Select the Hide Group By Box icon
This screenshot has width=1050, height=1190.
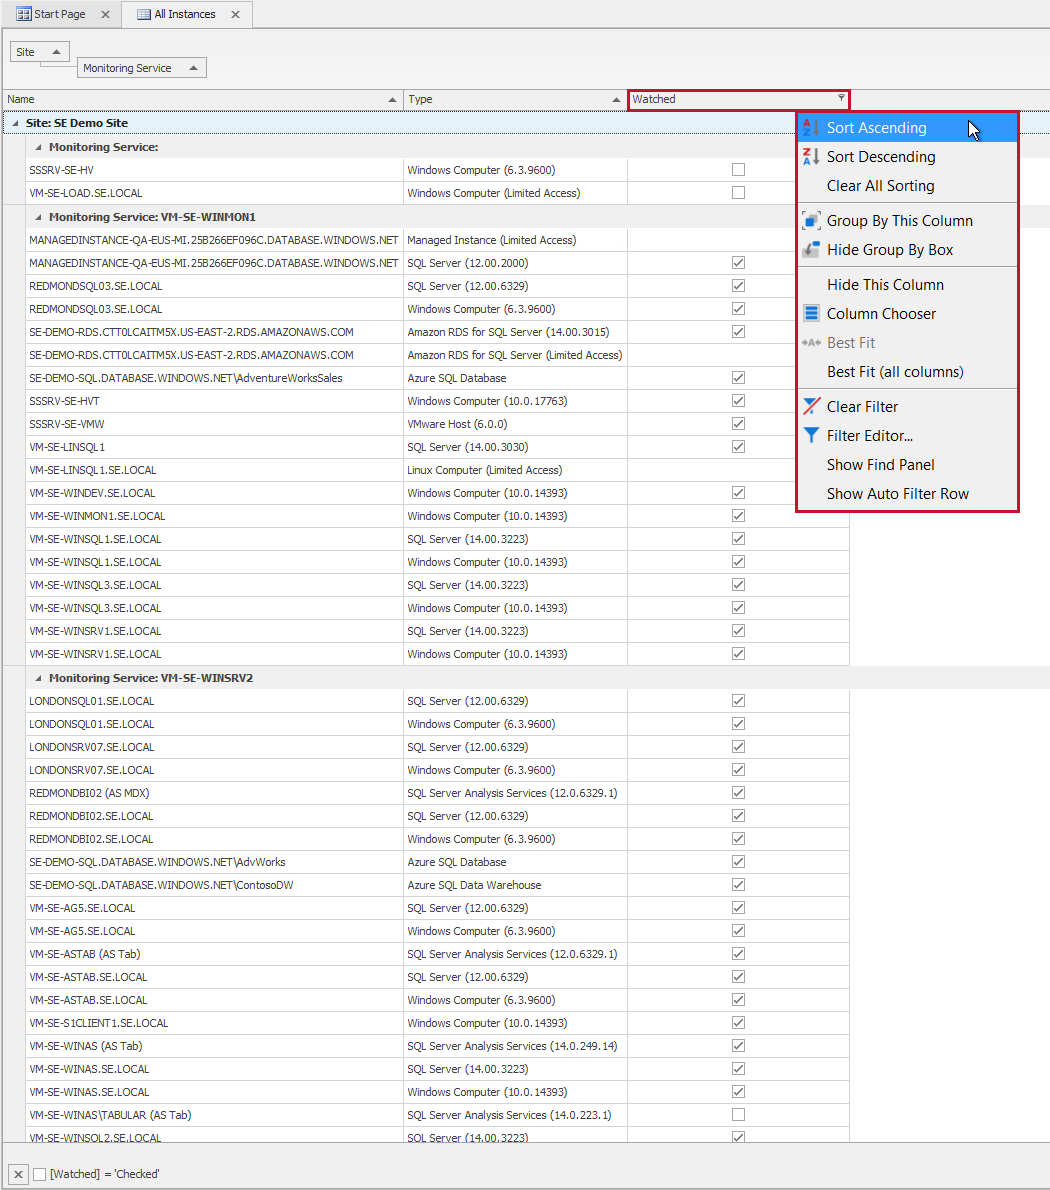[x=810, y=249]
